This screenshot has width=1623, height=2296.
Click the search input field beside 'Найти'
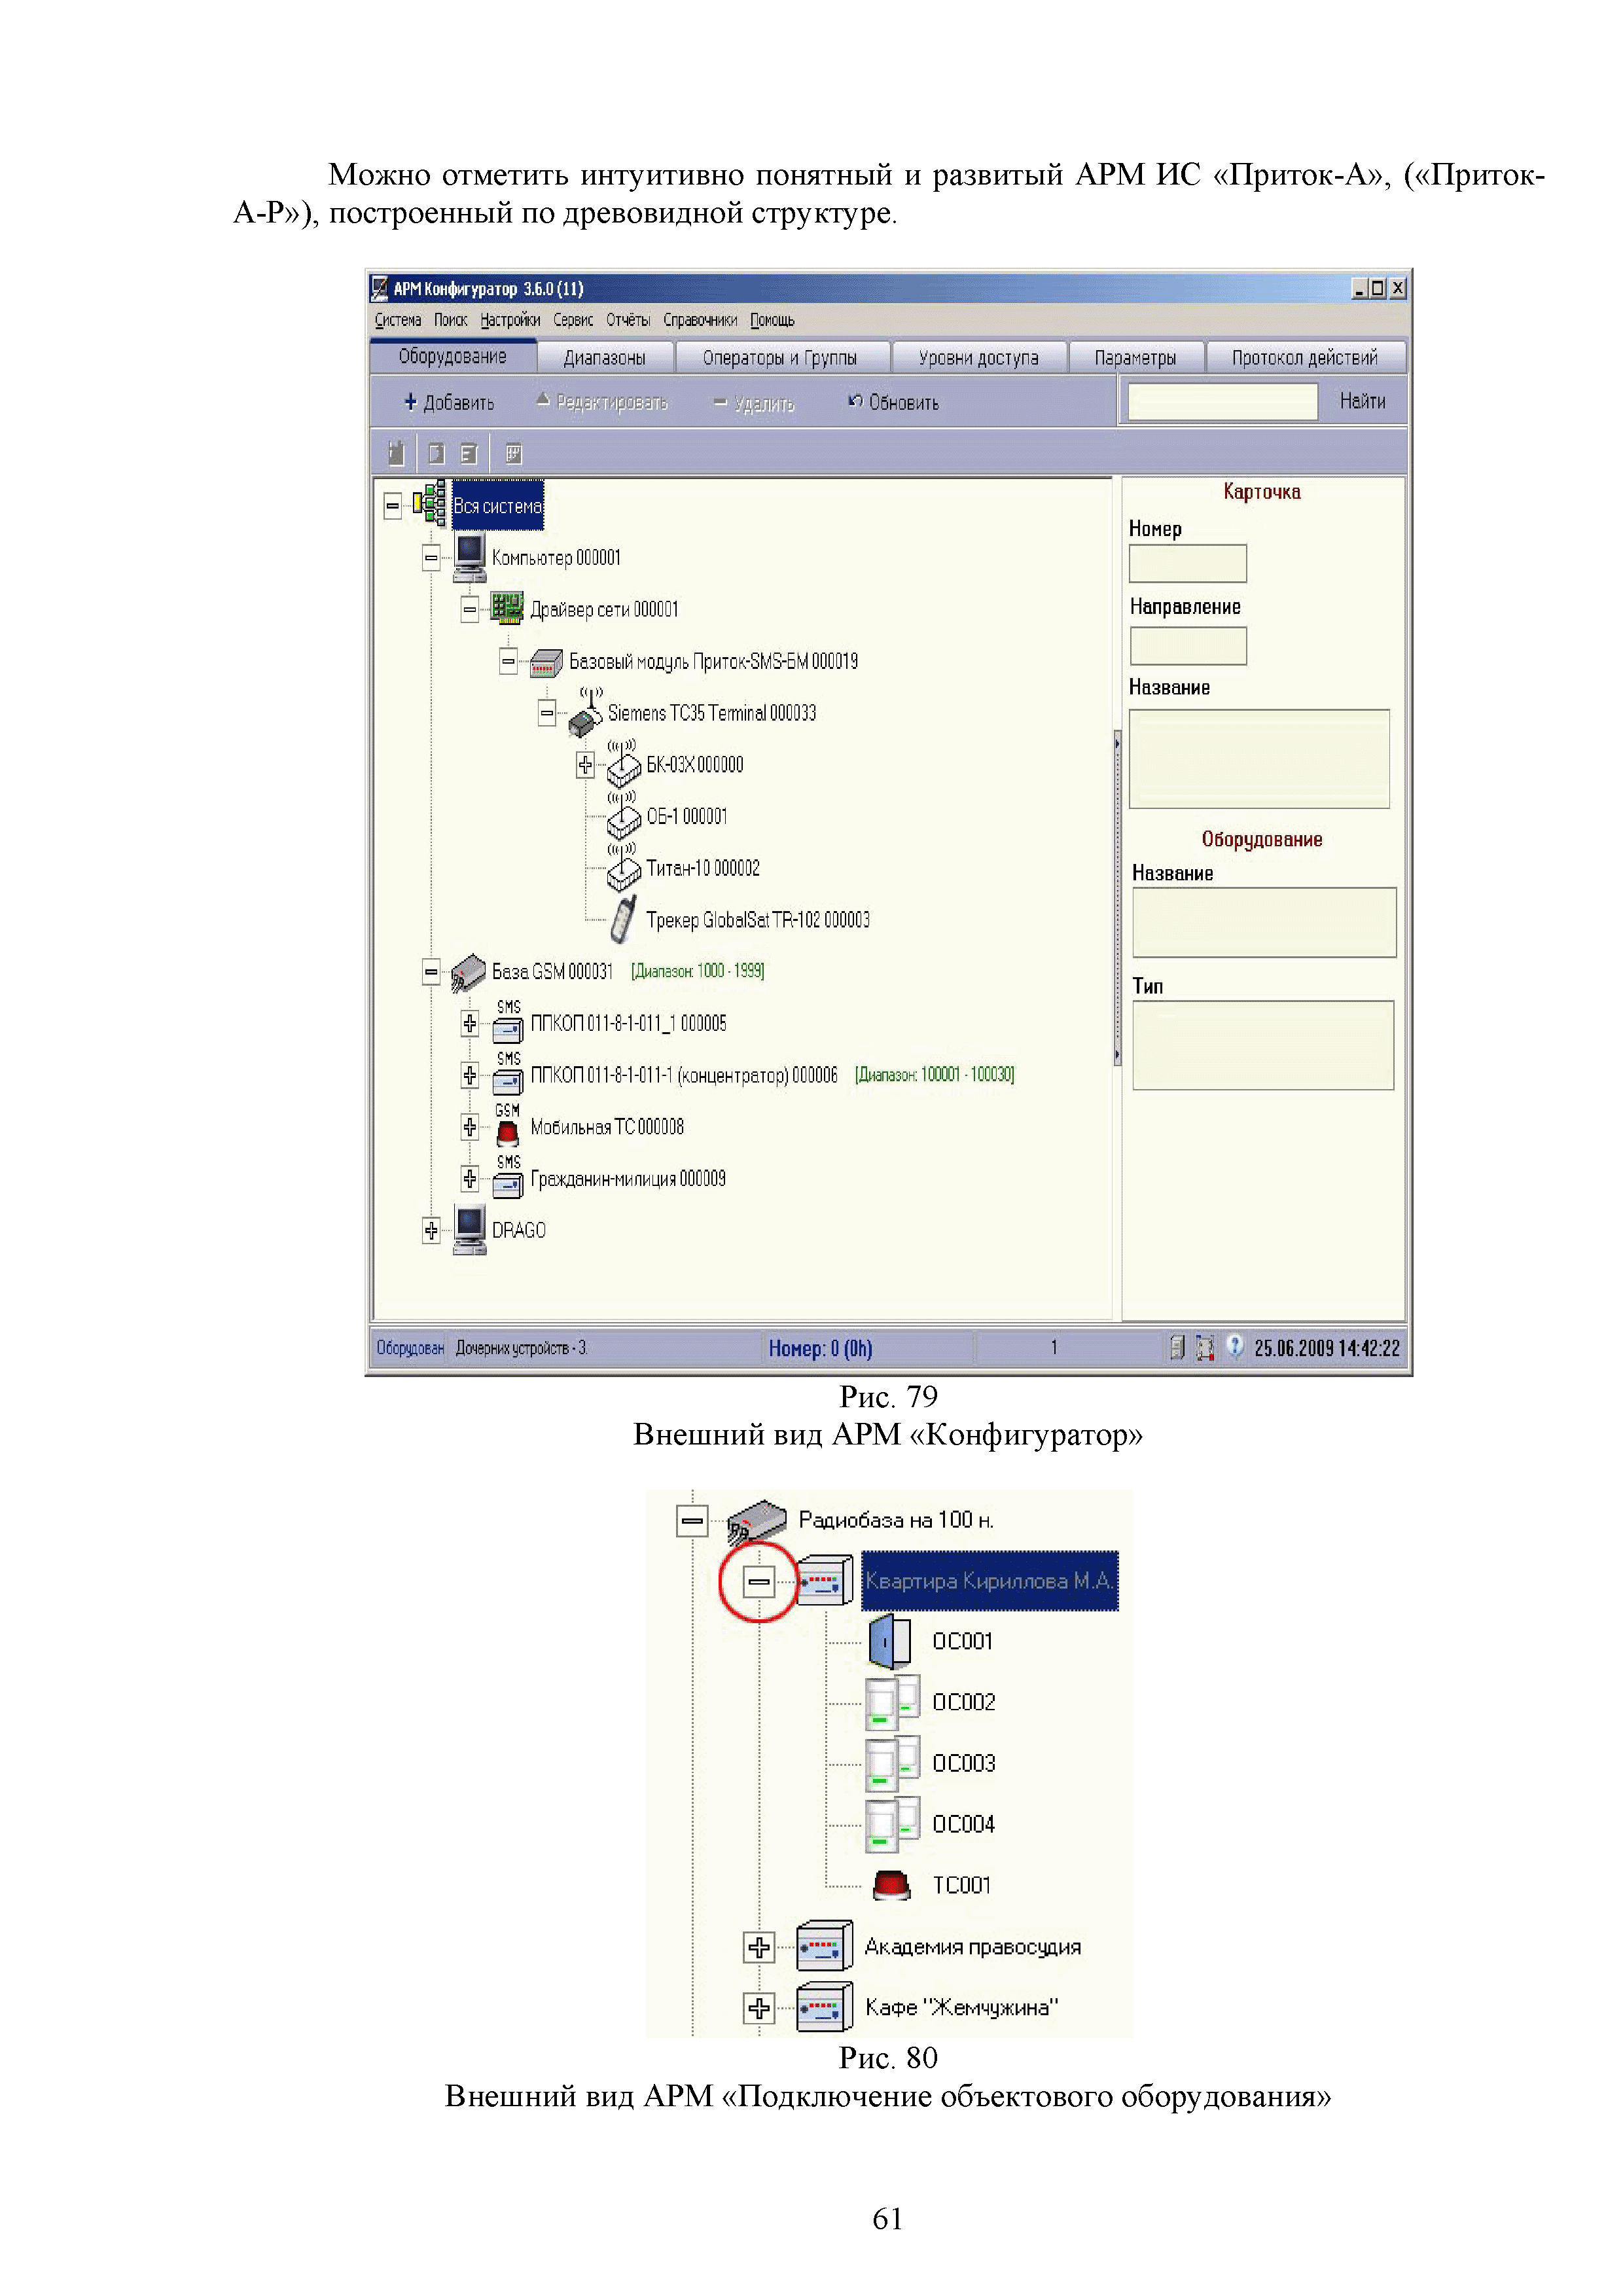(x=1222, y=401)
